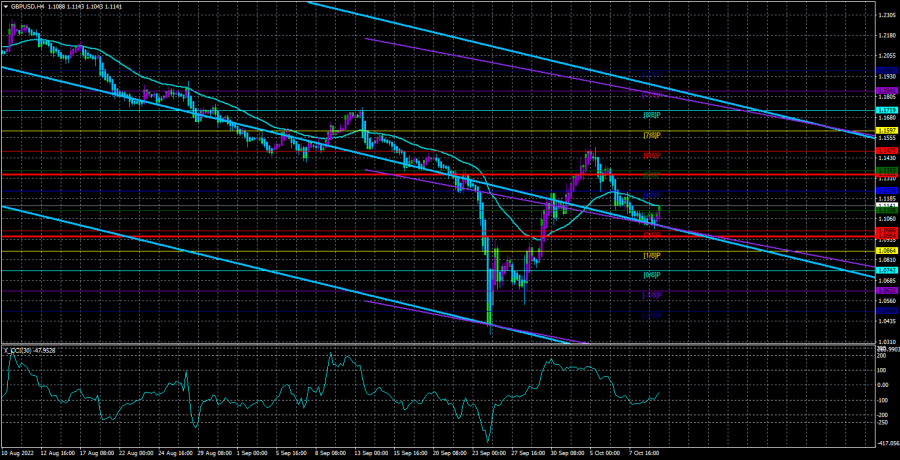Viewport: 900px width, 460px height.
Task: Select the [6/8]P Murray level label
Action: [652, 156]
